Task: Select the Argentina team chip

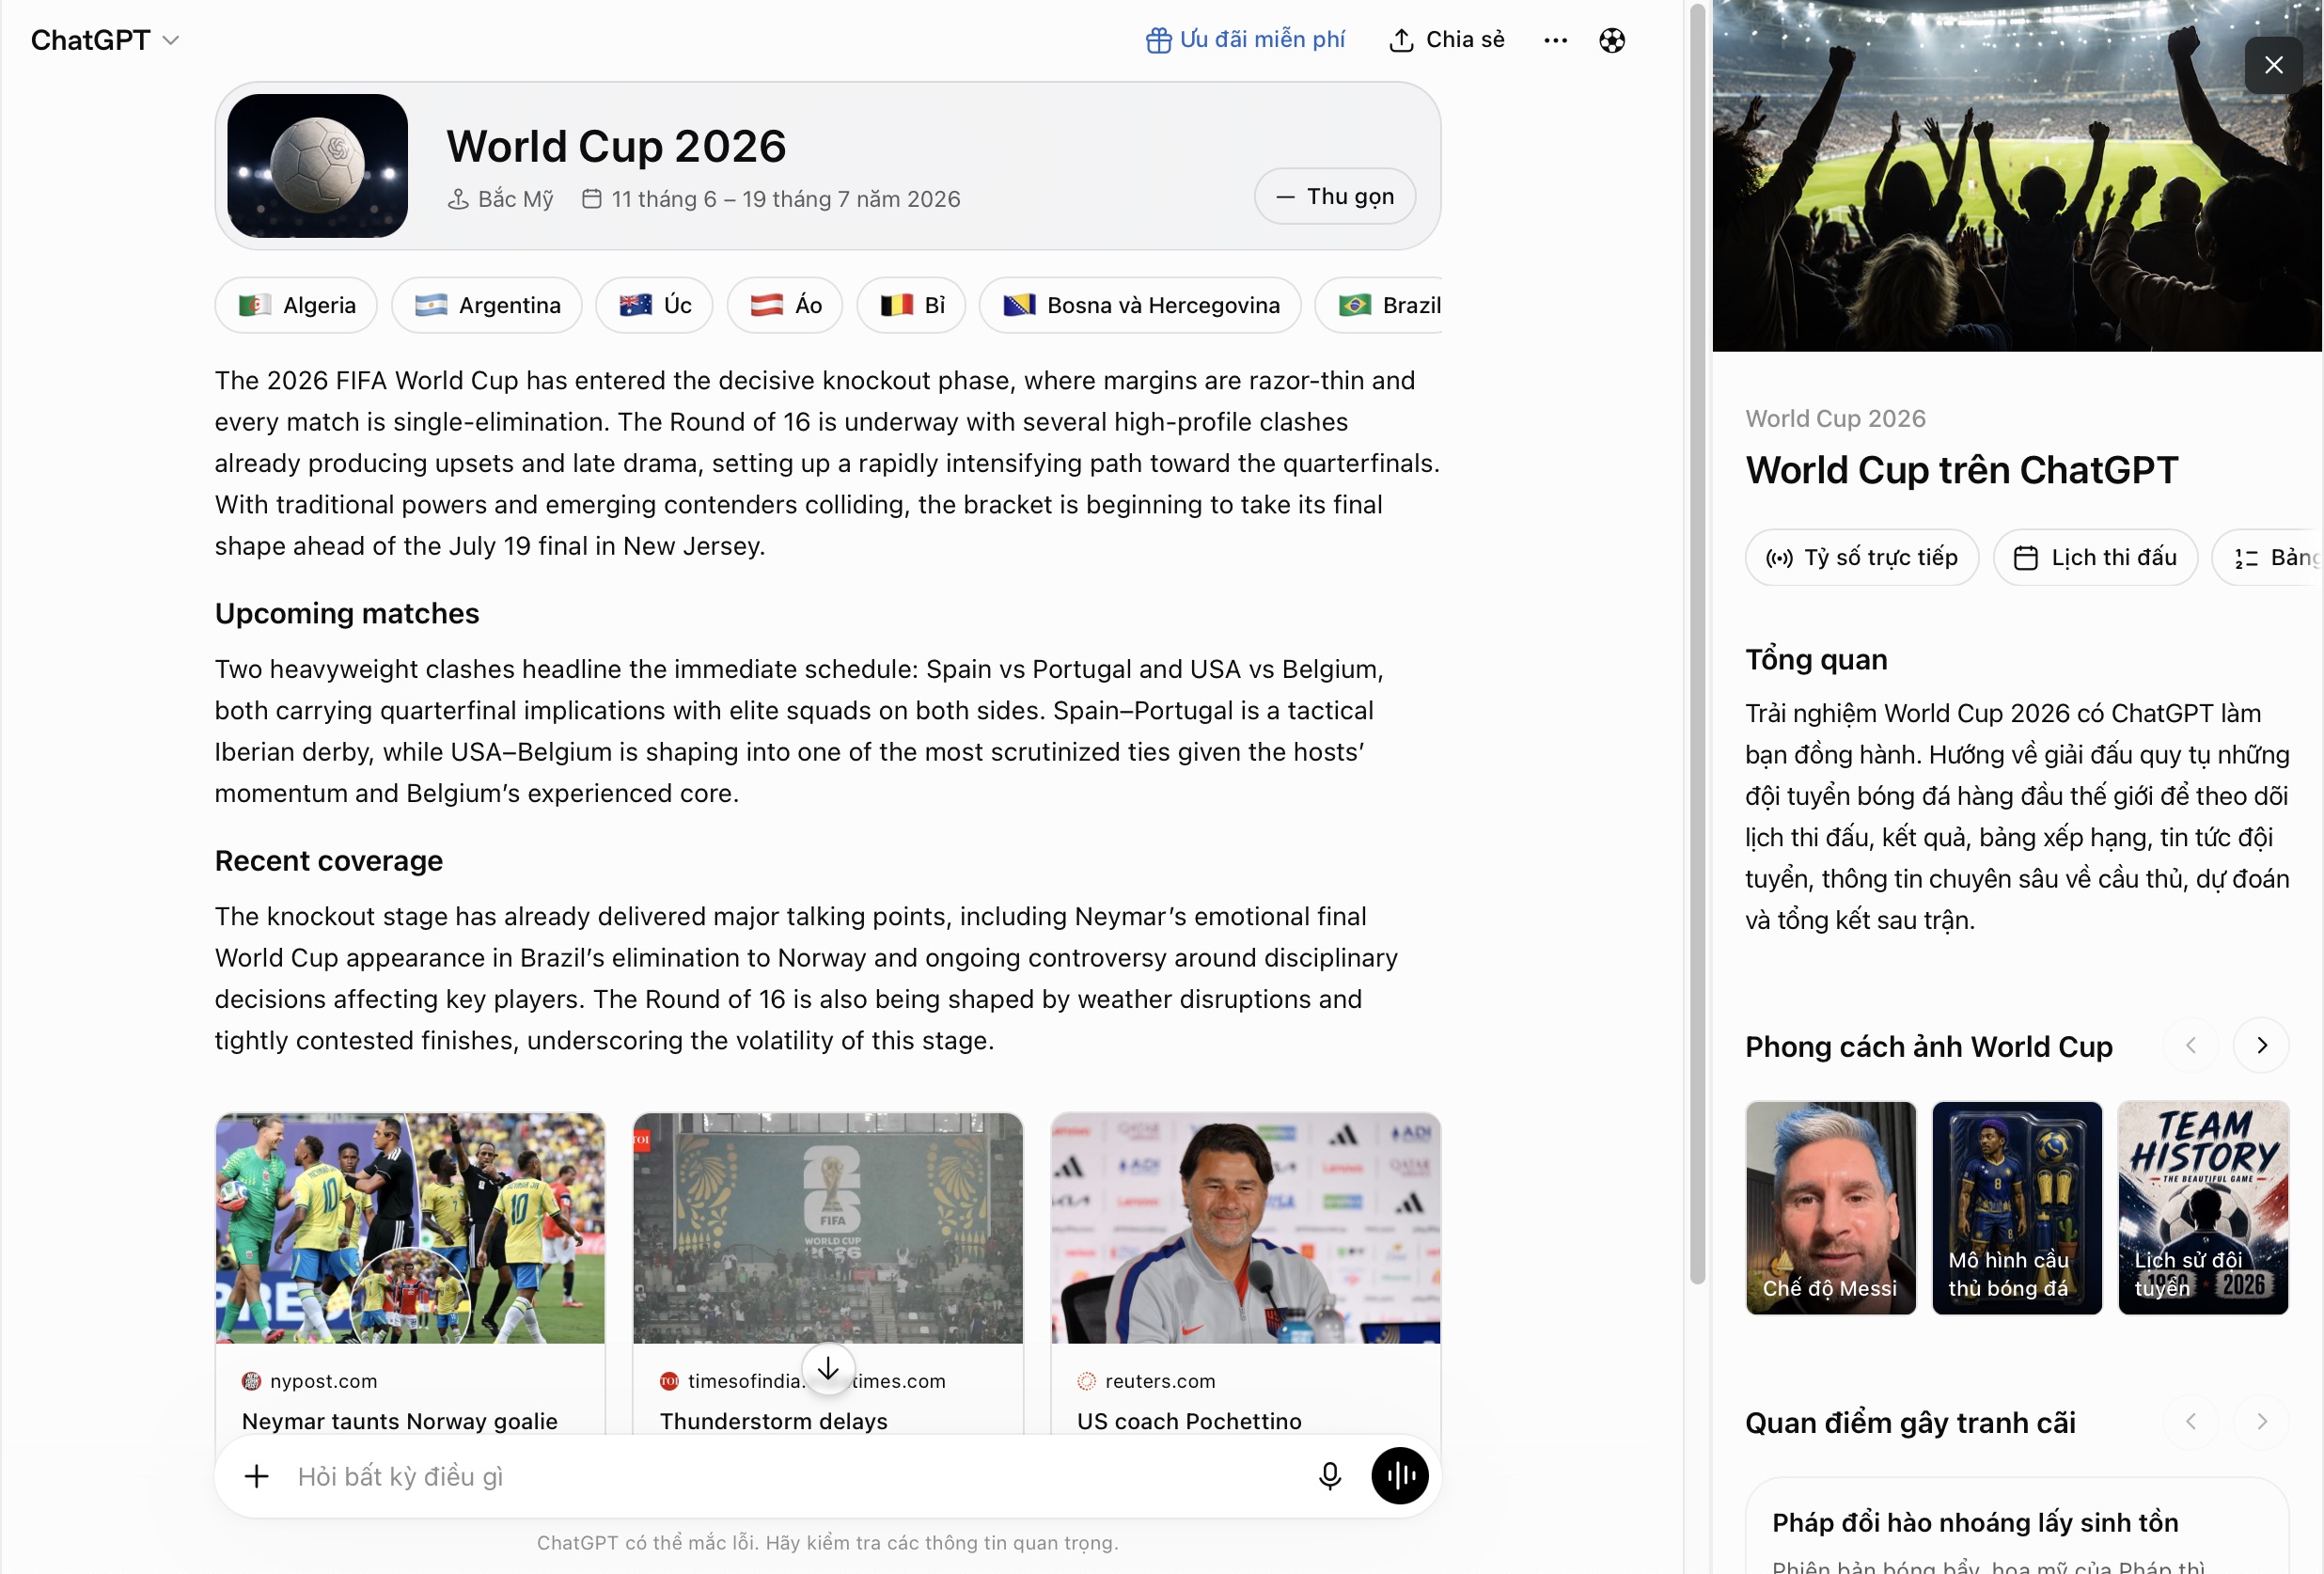Action: [487, 305]
